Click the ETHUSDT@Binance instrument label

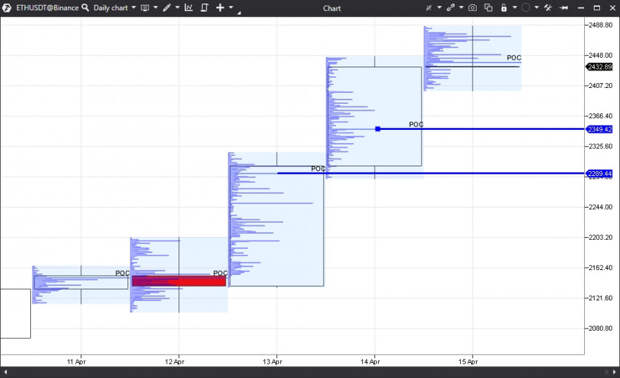(x=47, y=8)
